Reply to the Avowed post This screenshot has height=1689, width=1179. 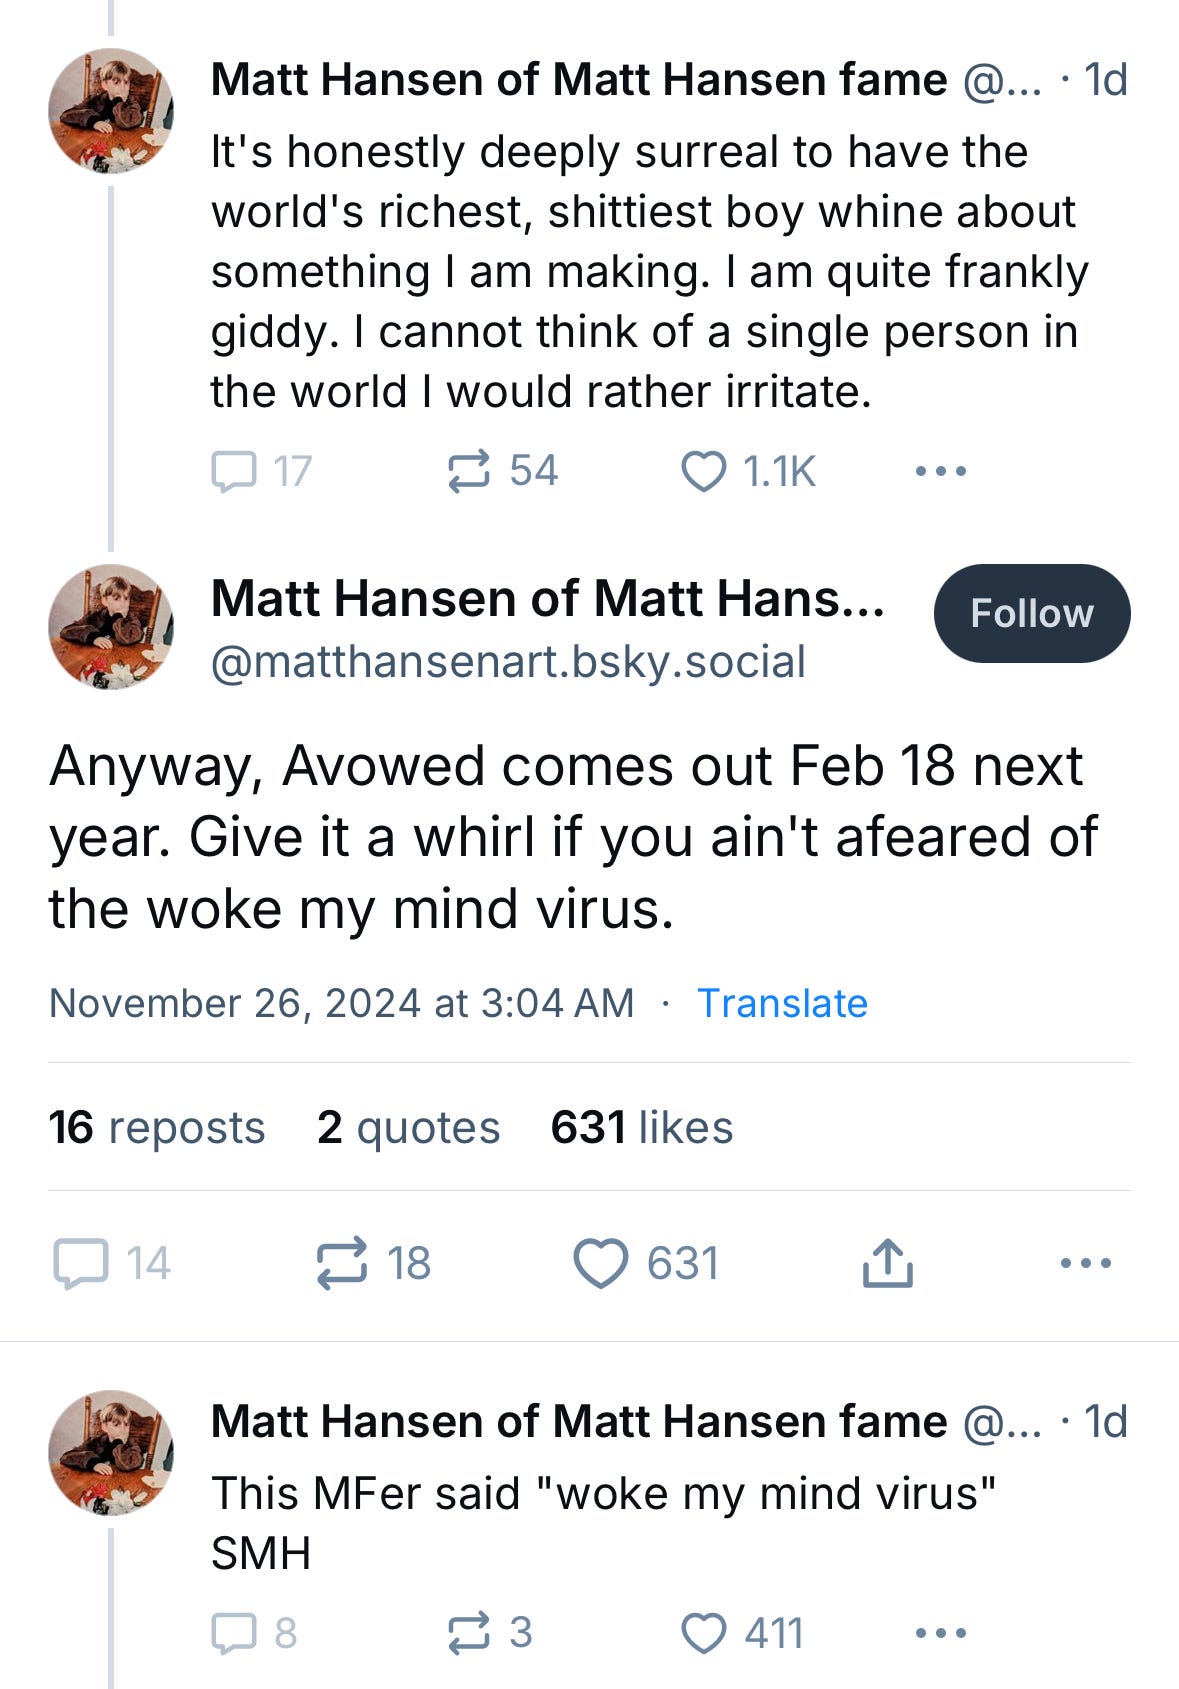point(81,1263)
